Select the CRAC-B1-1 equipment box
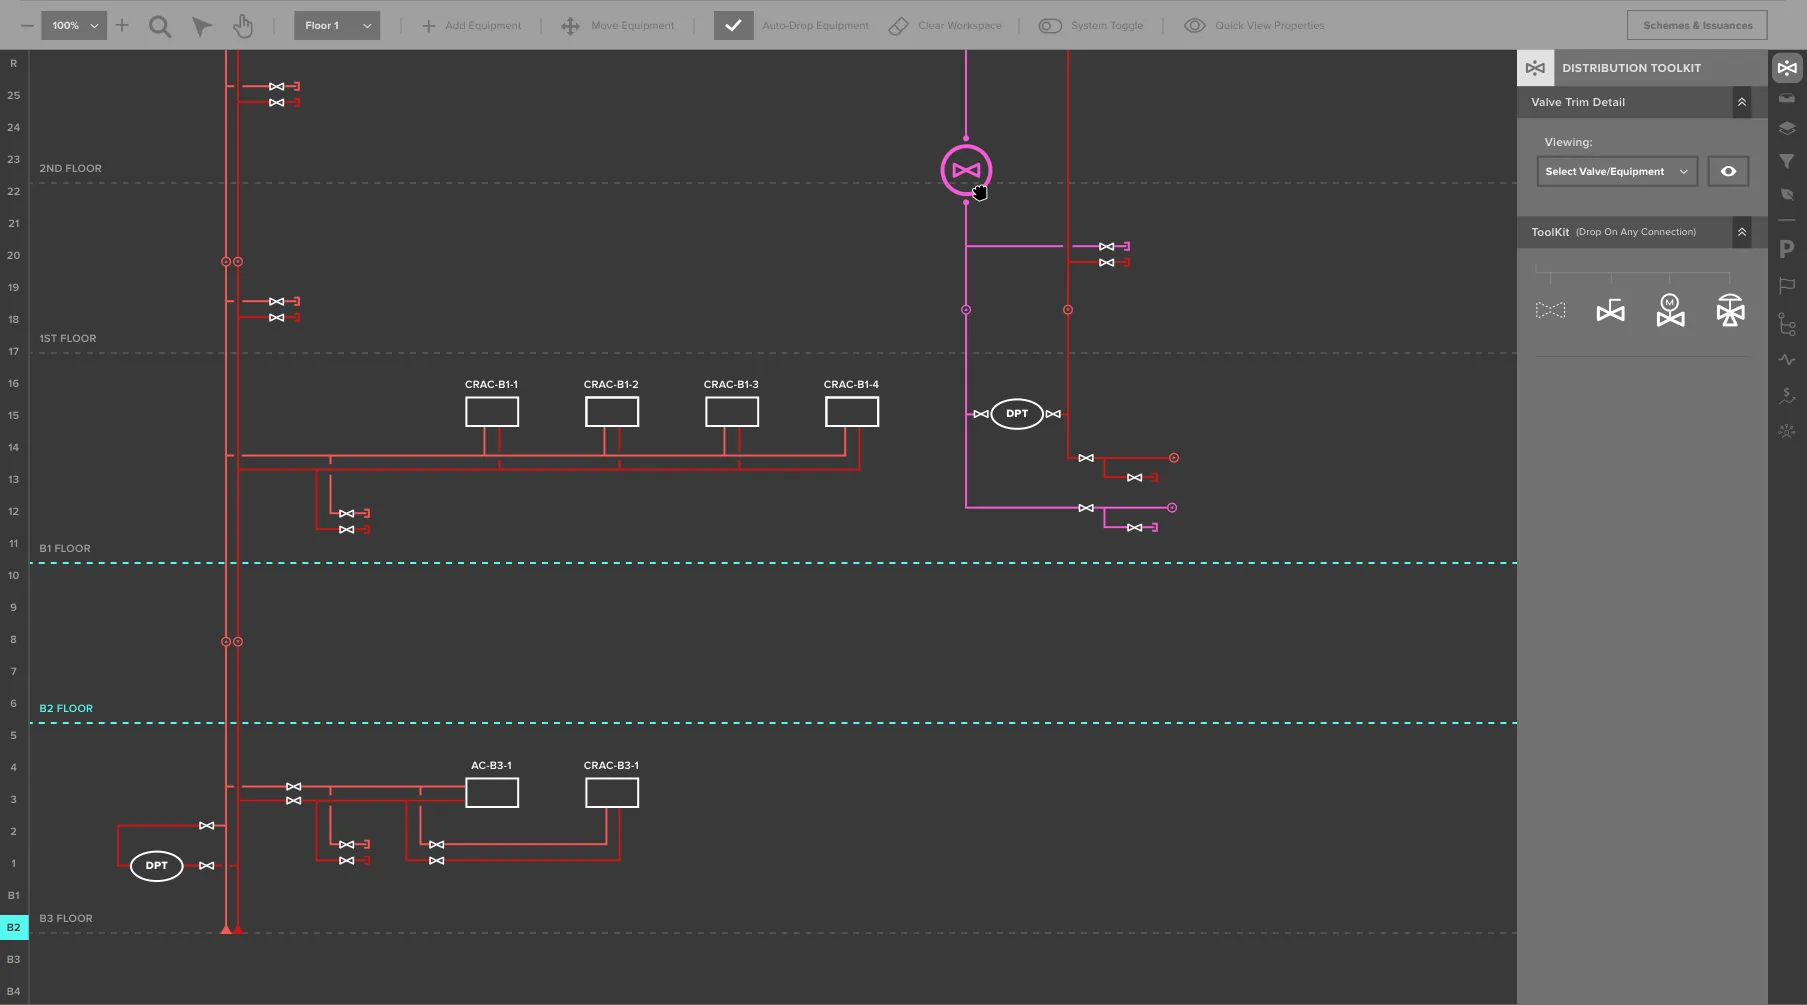This screenshot has height=1005, width=1807. coord(492,411)
